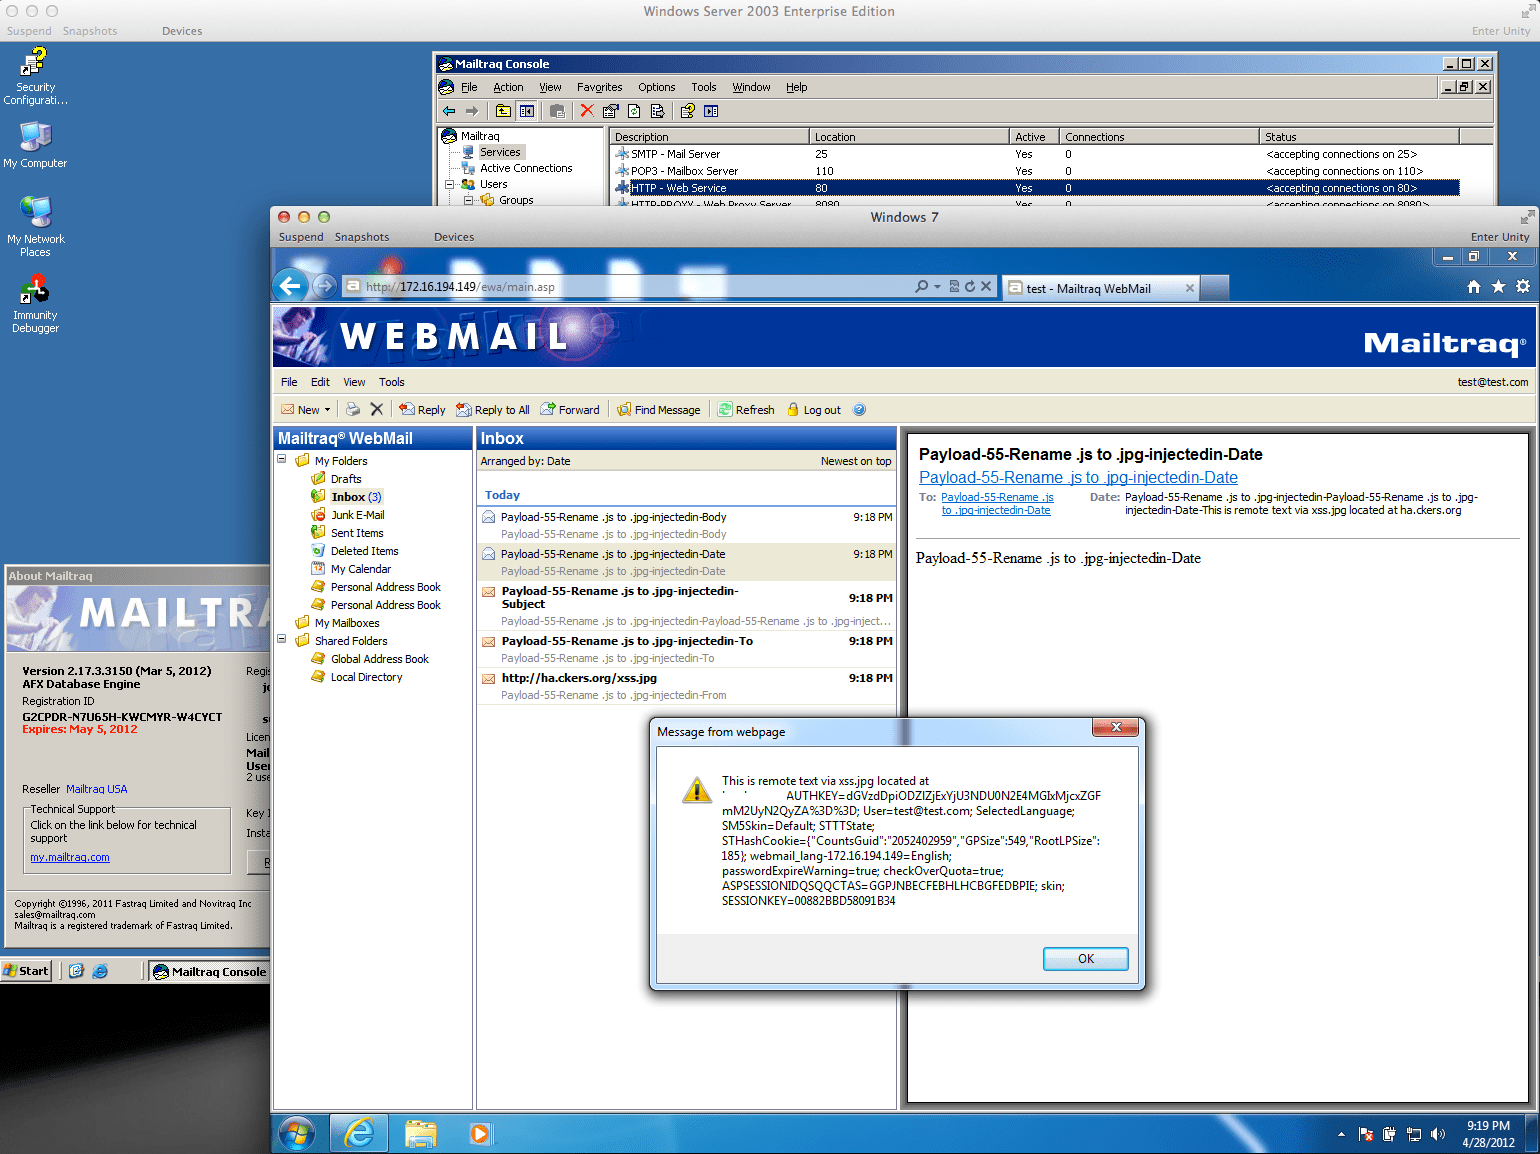Click the To recipient link in preview
The image size is (1540, 1154).
pyautogui.click(x=997, y=504)
